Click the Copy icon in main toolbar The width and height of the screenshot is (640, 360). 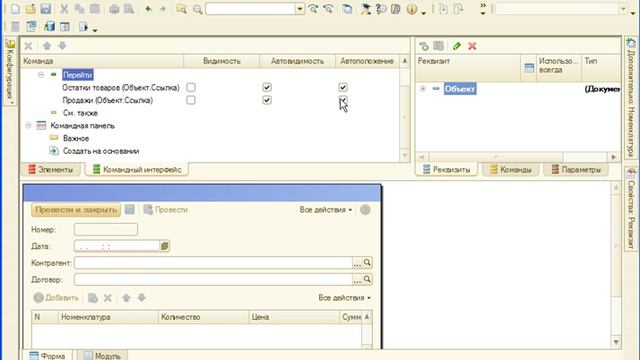pyautogui.click(x=80, y=9)
